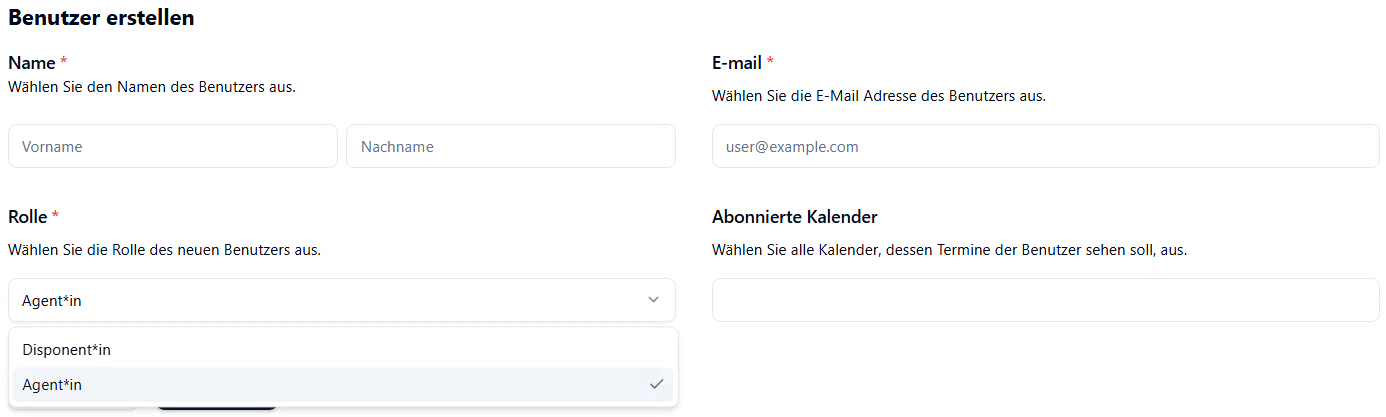Click the Rolle field label
Image resolution: width=1386 pixels, height=417 pixels.
tap(27, 217)
